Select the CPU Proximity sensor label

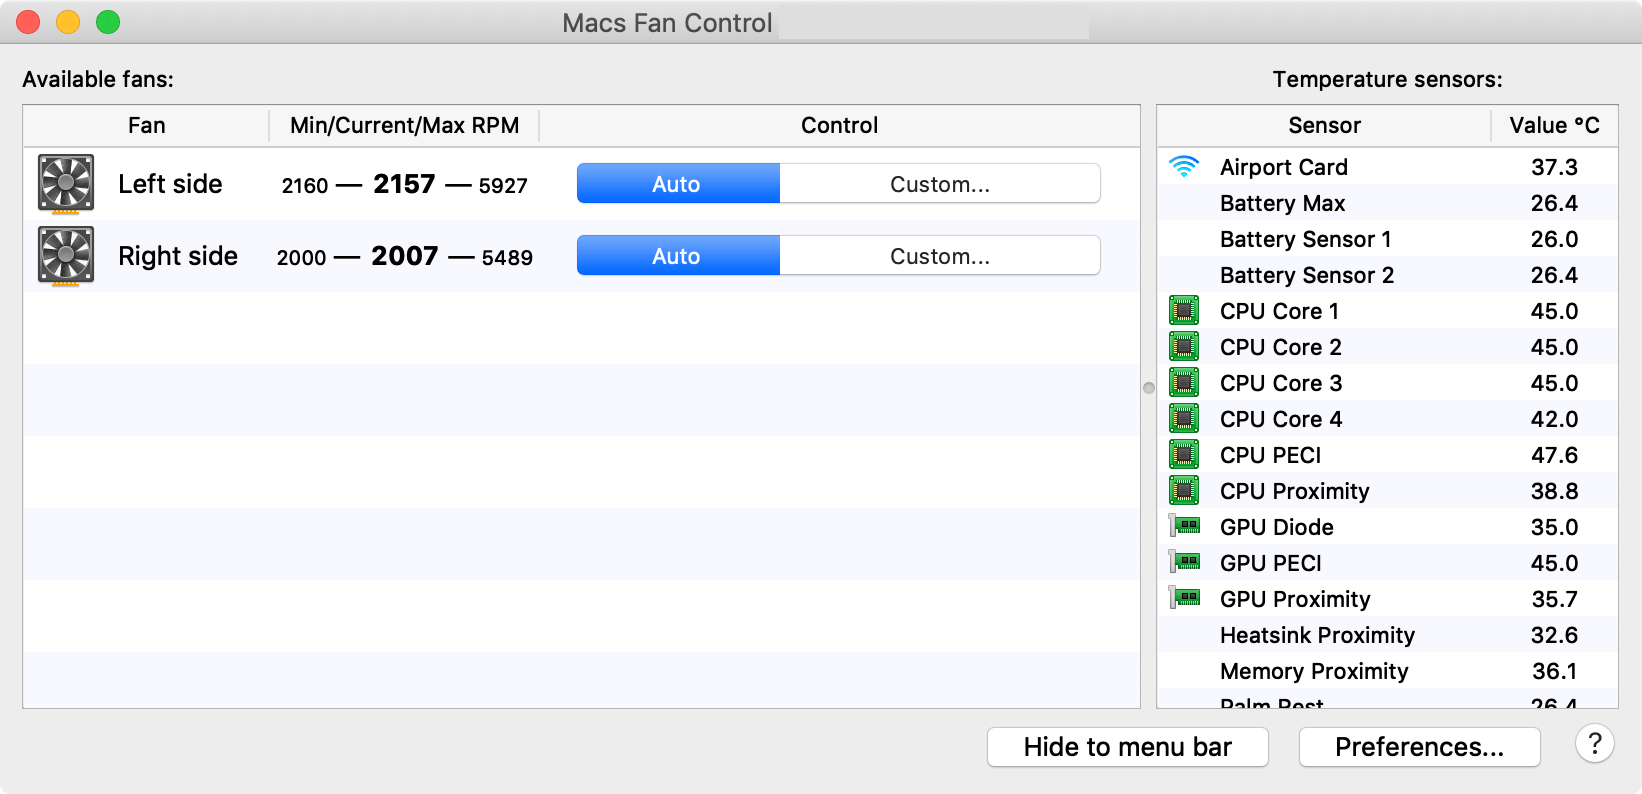(x=1295, y=491)
